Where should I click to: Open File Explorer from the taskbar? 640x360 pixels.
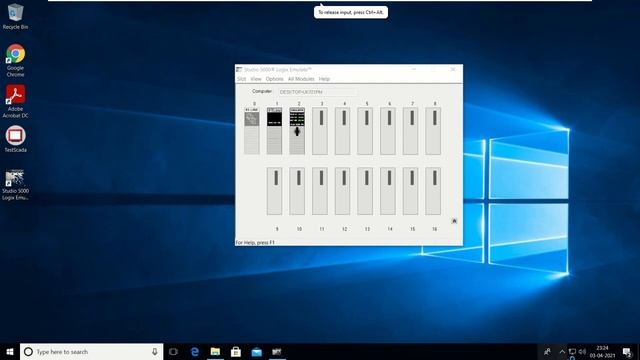coord(215,351)
